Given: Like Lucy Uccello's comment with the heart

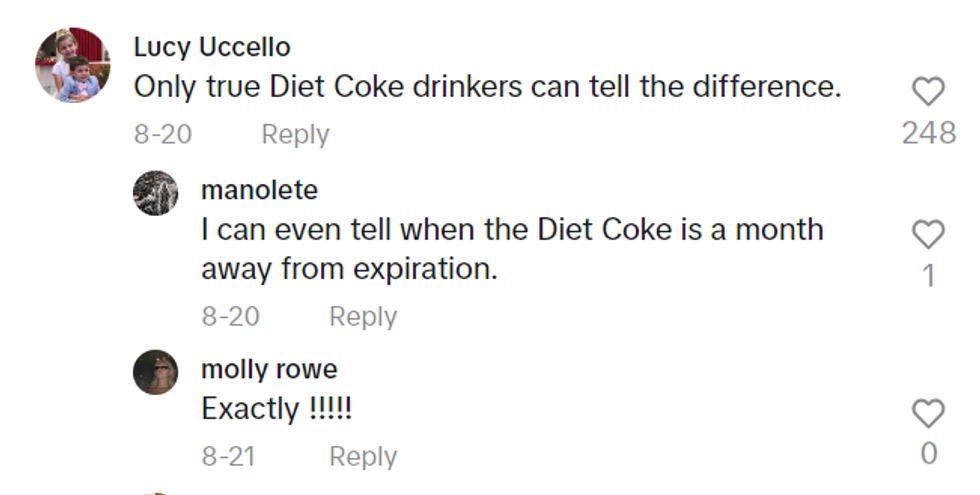Looking at the screenshot, I should pyautogui.click(x=929, y=92).
